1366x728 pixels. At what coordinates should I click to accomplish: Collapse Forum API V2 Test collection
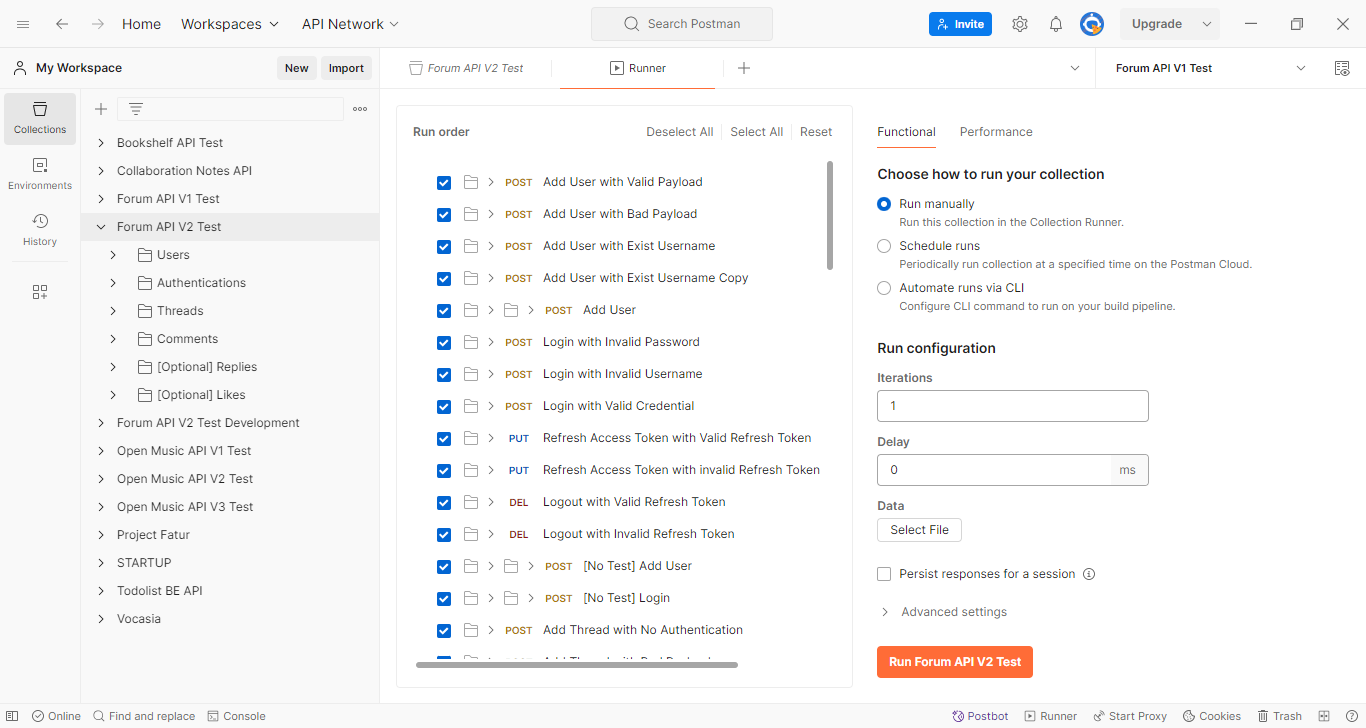(x=101, y=227)
